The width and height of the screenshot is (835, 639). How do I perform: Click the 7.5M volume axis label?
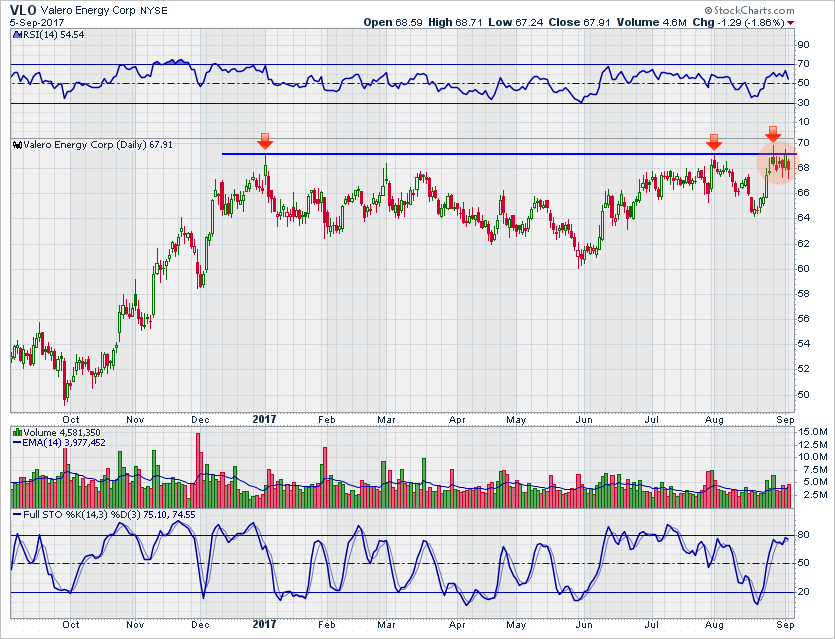click(x=815, y=470)
